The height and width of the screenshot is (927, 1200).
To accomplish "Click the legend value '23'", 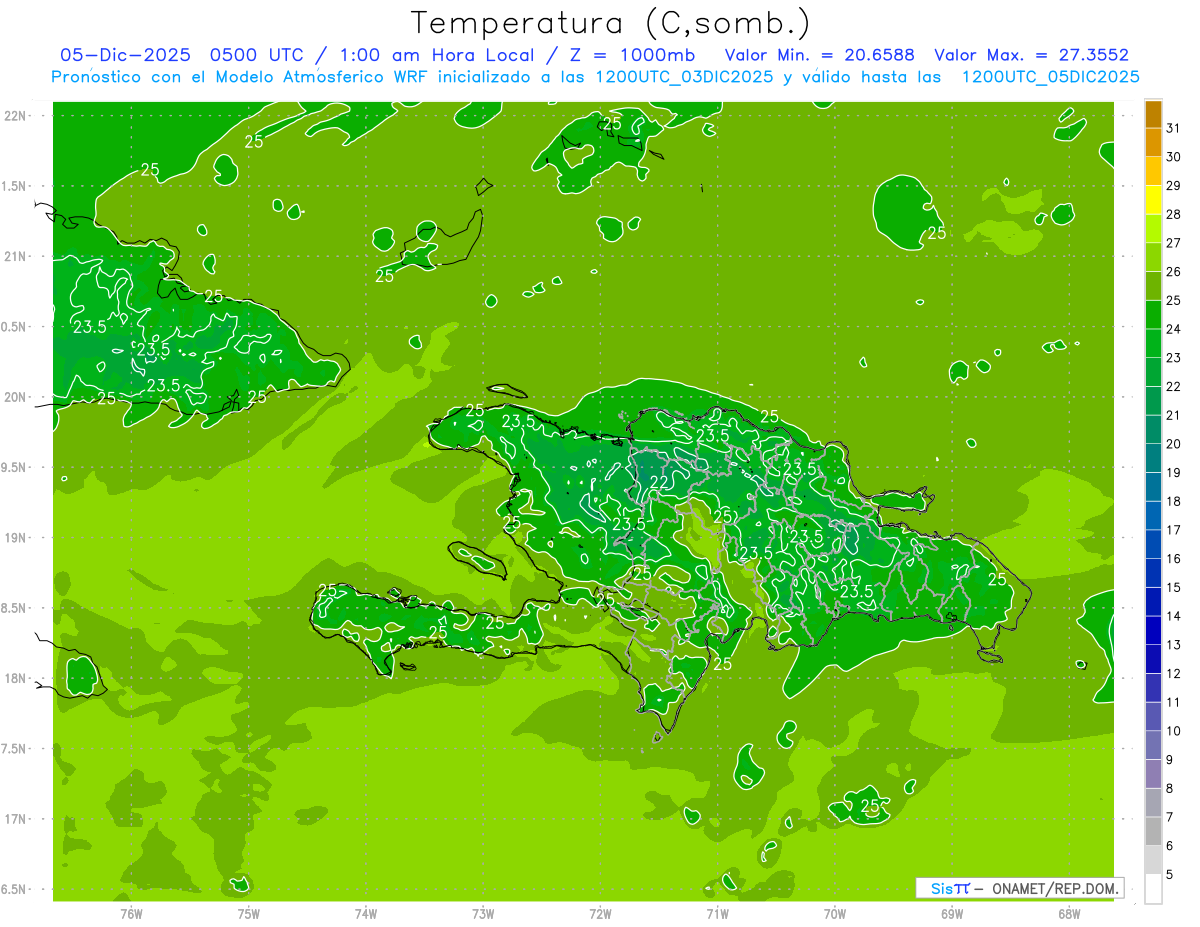I will [1173, 357].
